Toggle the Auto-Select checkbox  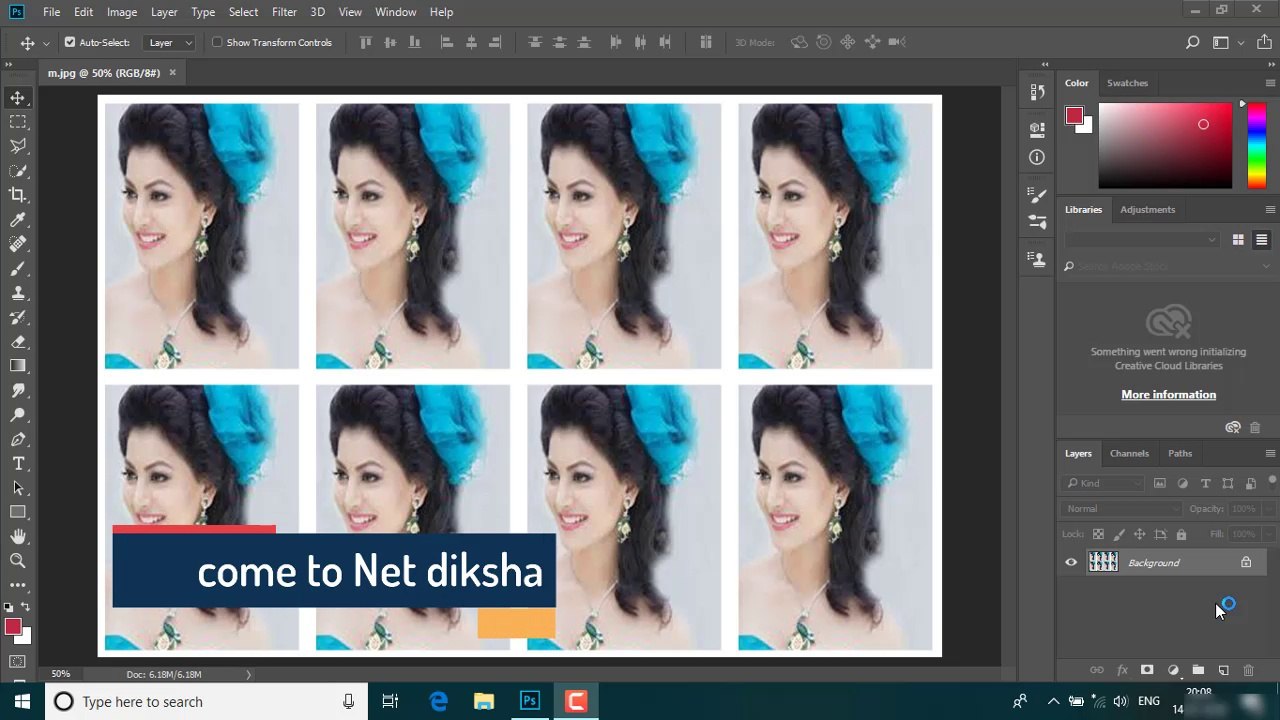pos(70,42)
